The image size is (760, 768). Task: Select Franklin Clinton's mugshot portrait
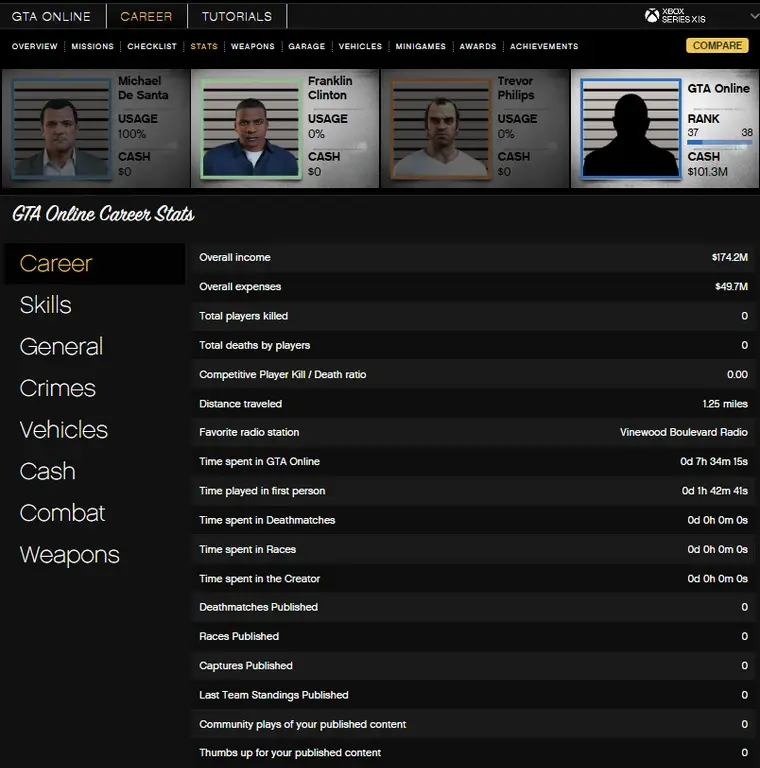251,129
